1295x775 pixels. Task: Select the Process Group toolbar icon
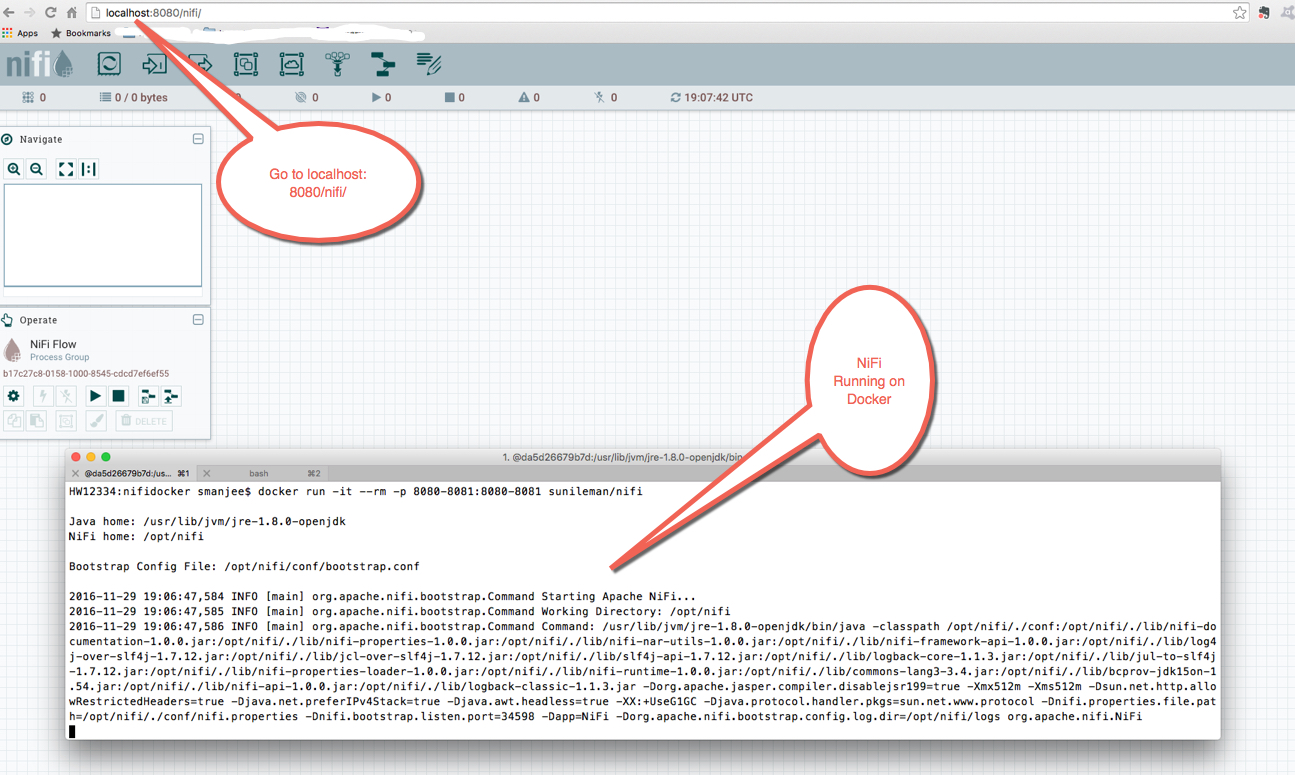pos(246,64)
